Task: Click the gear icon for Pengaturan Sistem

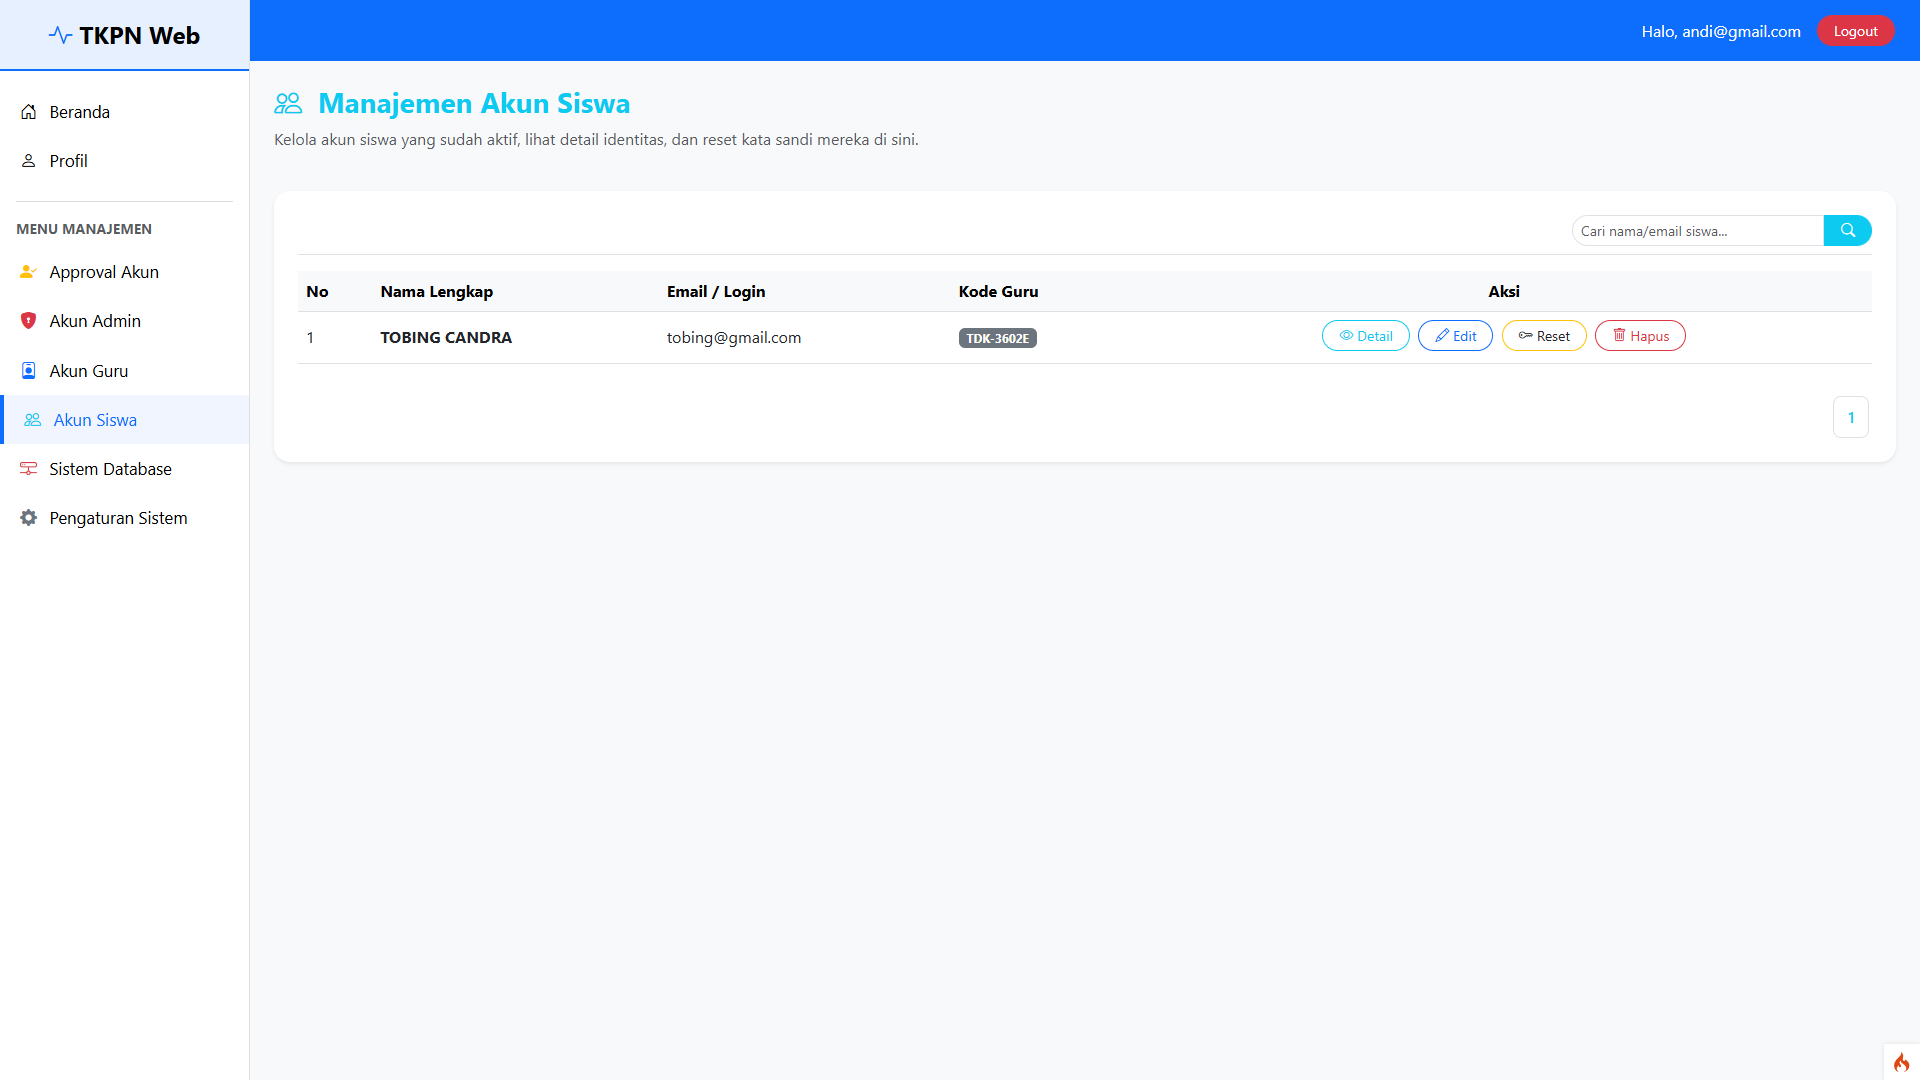Action: 29,518
